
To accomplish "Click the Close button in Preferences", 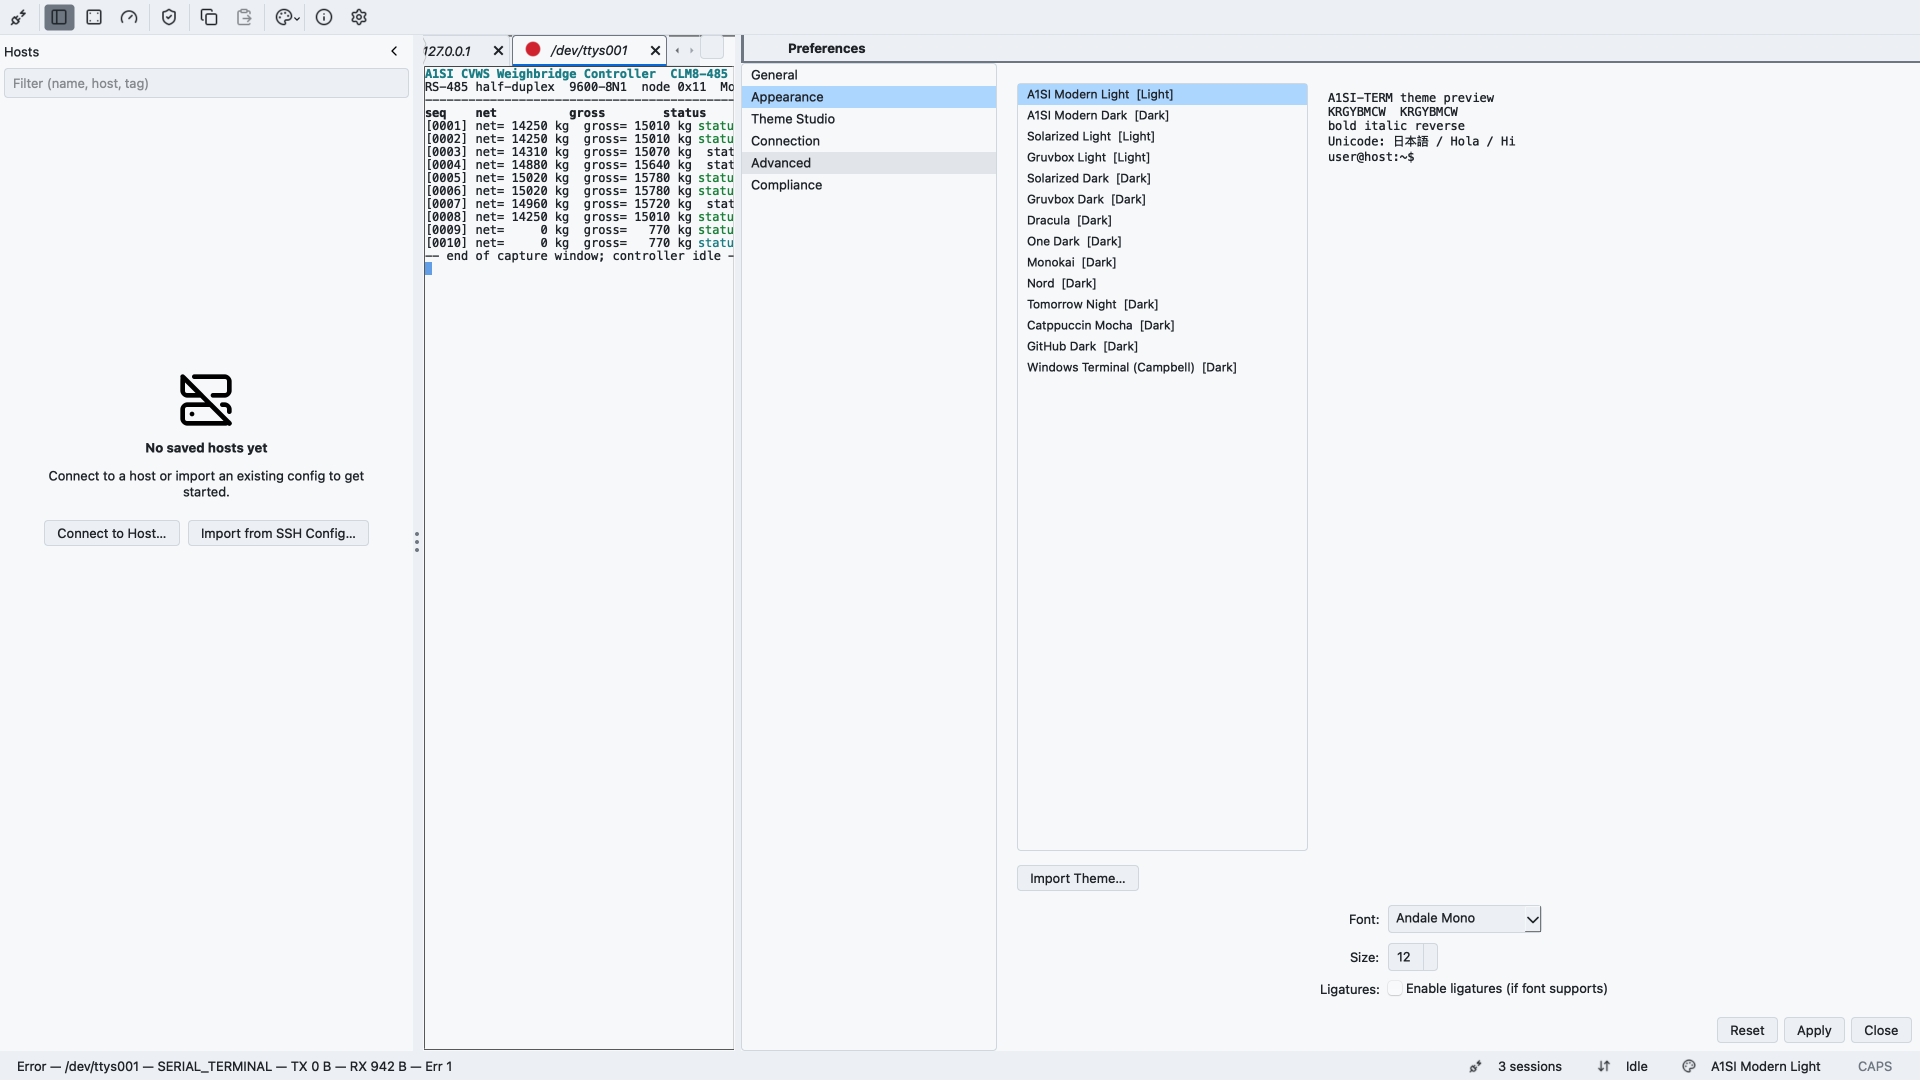I will click(x=1881, y=1030).
